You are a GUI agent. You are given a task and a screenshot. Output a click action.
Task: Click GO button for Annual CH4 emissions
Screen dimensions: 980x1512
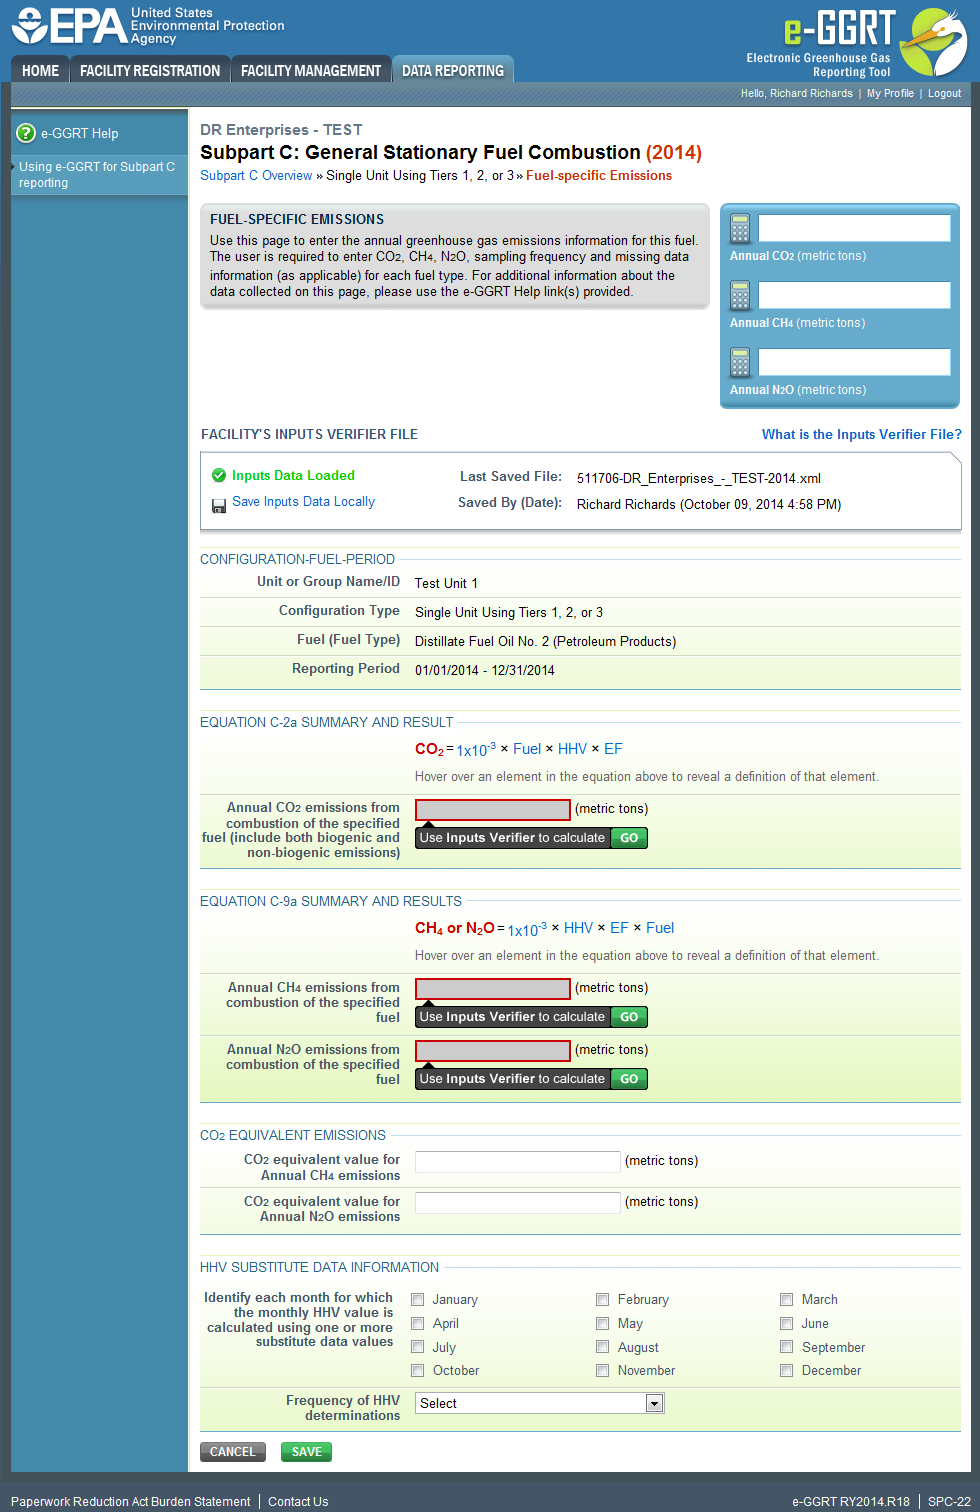click(629, 1017)
